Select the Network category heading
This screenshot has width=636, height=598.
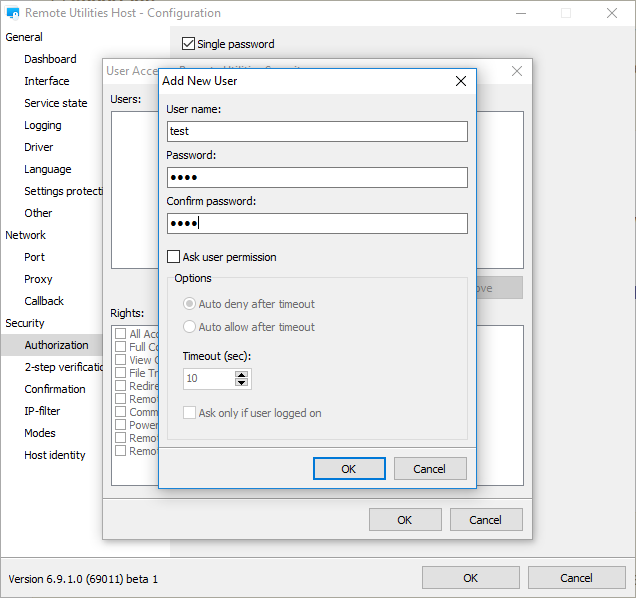tap(26, 235)
